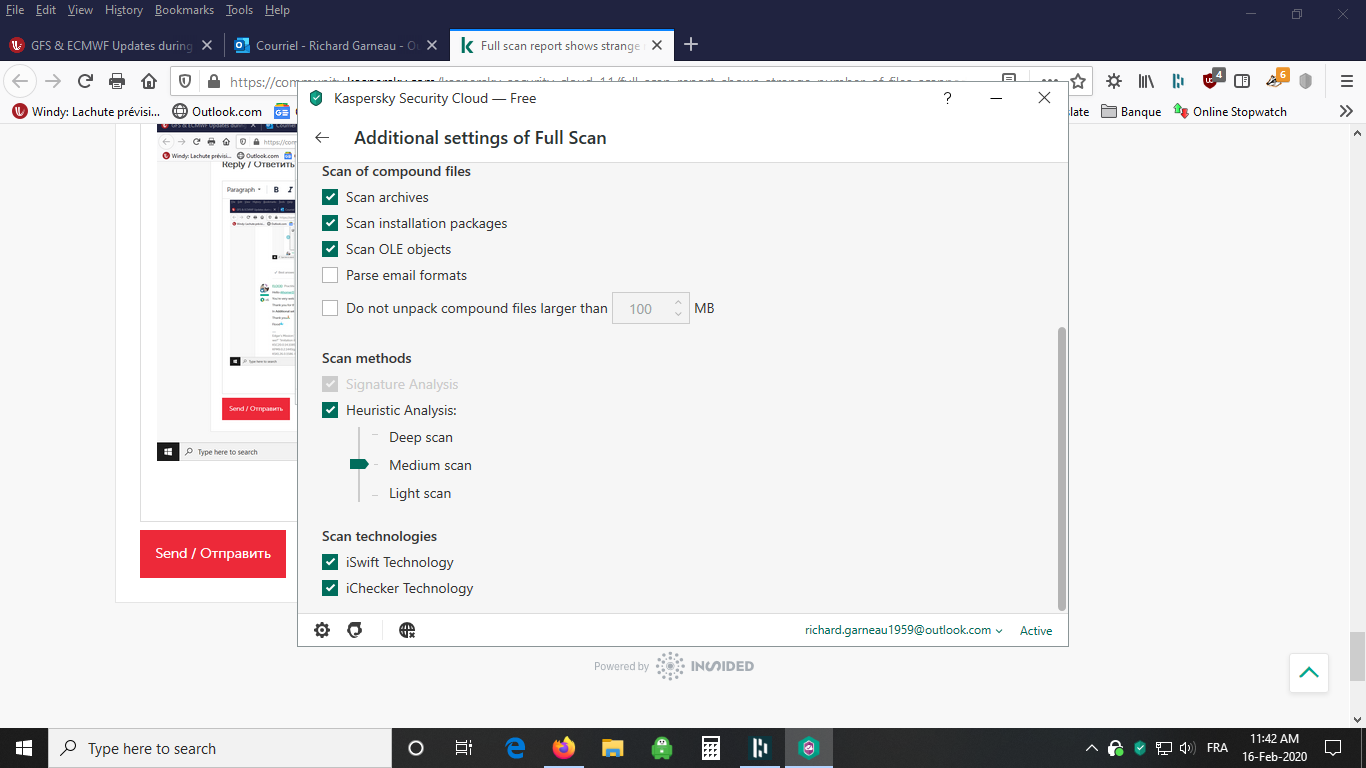The height and width of the screenshot is (768, 1366).
Task: Go to Firefox home page
Action: coord(149,81)
